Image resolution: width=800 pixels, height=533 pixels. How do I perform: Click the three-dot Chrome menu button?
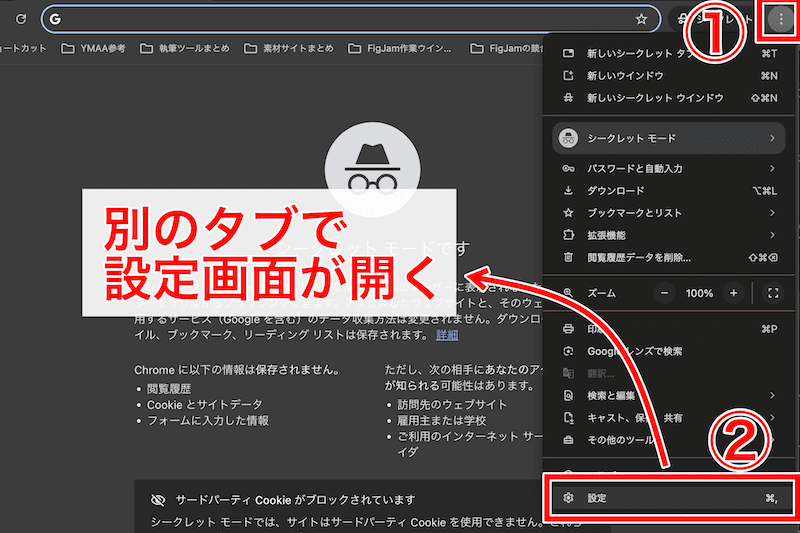click(781, 19)
